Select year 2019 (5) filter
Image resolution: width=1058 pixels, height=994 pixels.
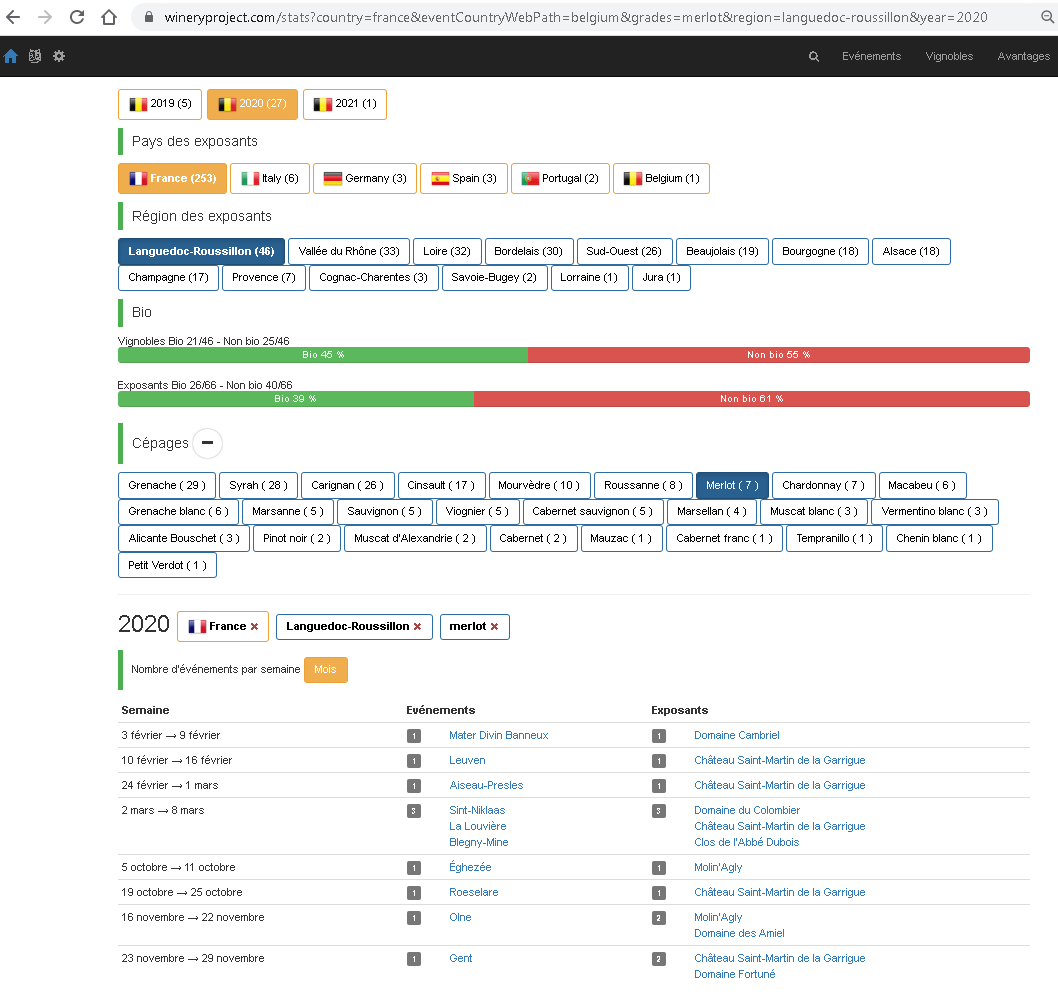[161, 104]
